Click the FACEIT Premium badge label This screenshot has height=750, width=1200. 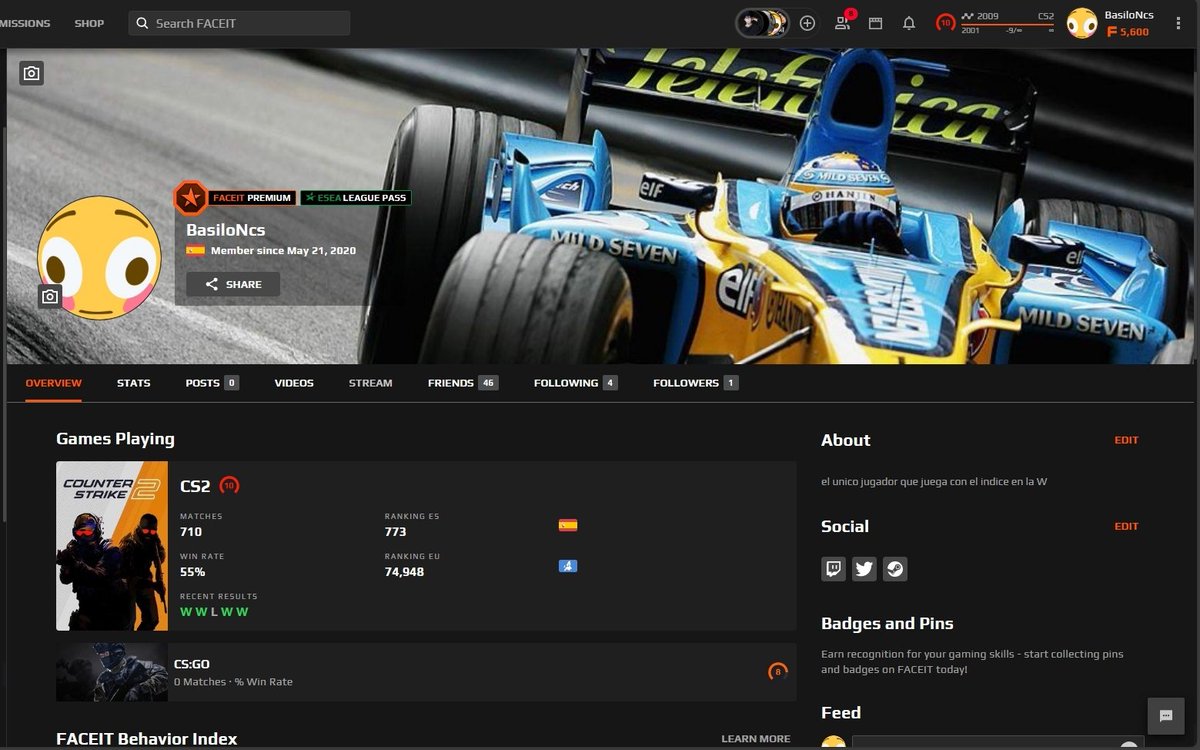click(x=252, y=198)
